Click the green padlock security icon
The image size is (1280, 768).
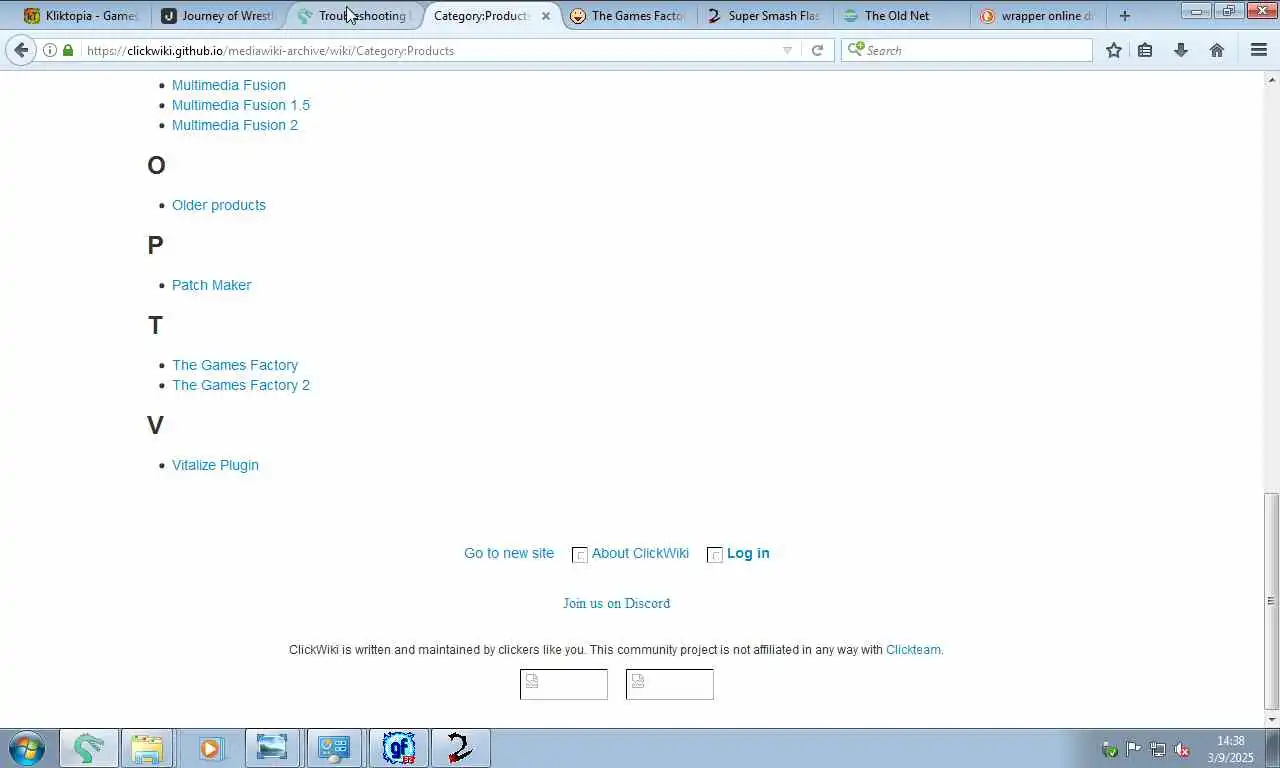[x=68, y=50]
